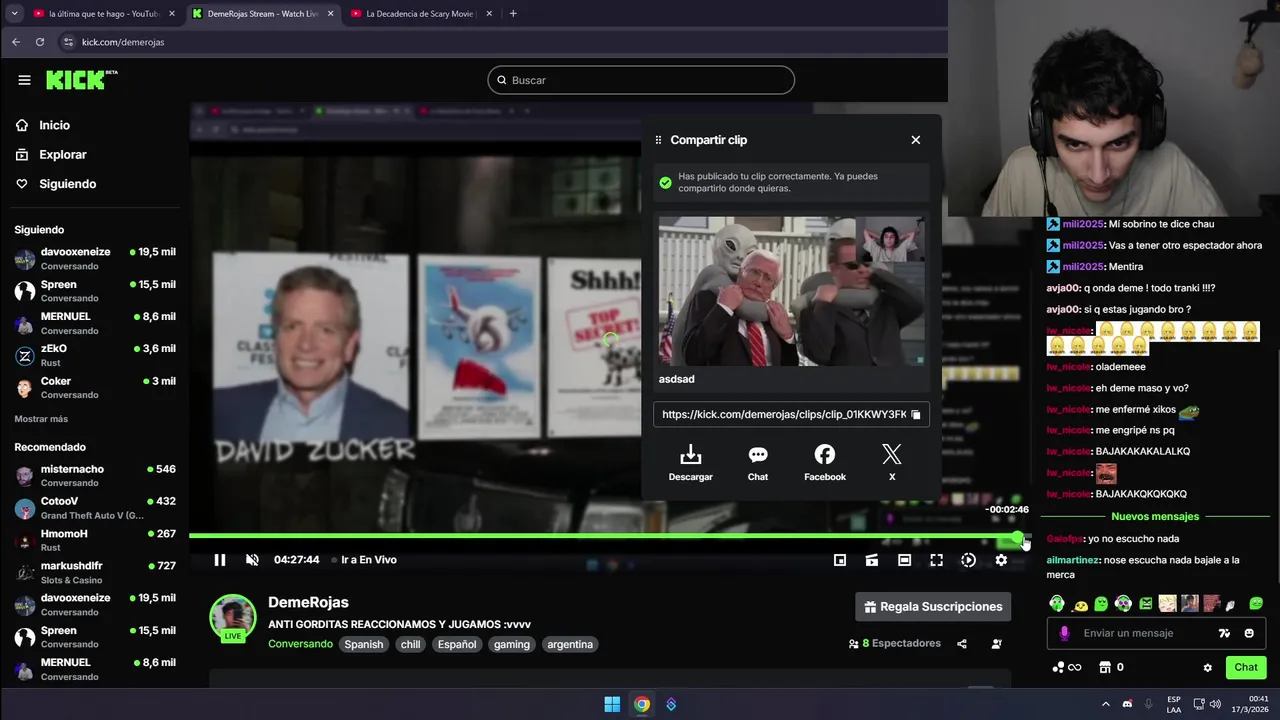Click the progress bar handle
Screen dimensions: 1280x720
click(x=1018, y=538)
